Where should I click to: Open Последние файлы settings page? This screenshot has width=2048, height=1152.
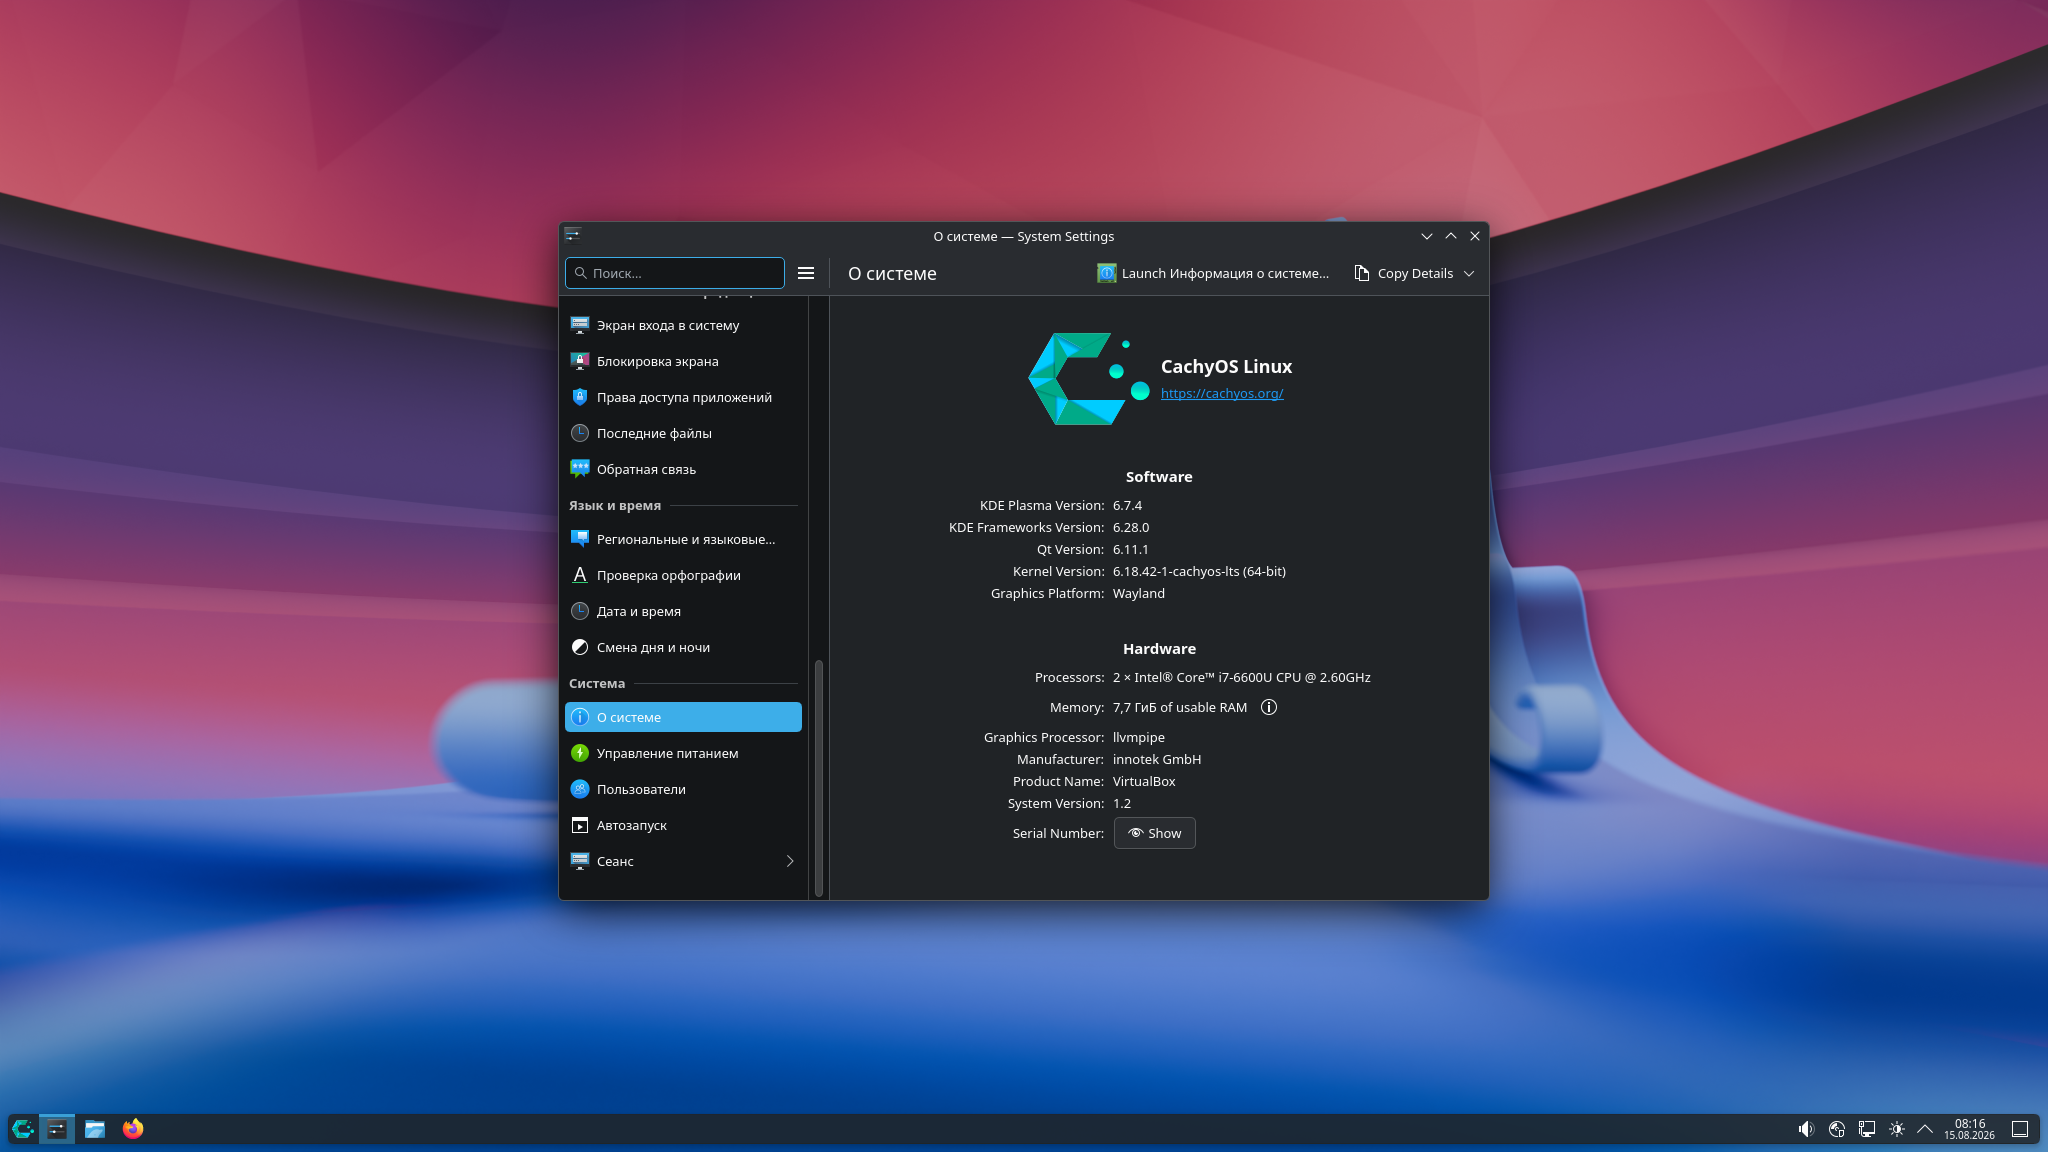tap(683, 433)
